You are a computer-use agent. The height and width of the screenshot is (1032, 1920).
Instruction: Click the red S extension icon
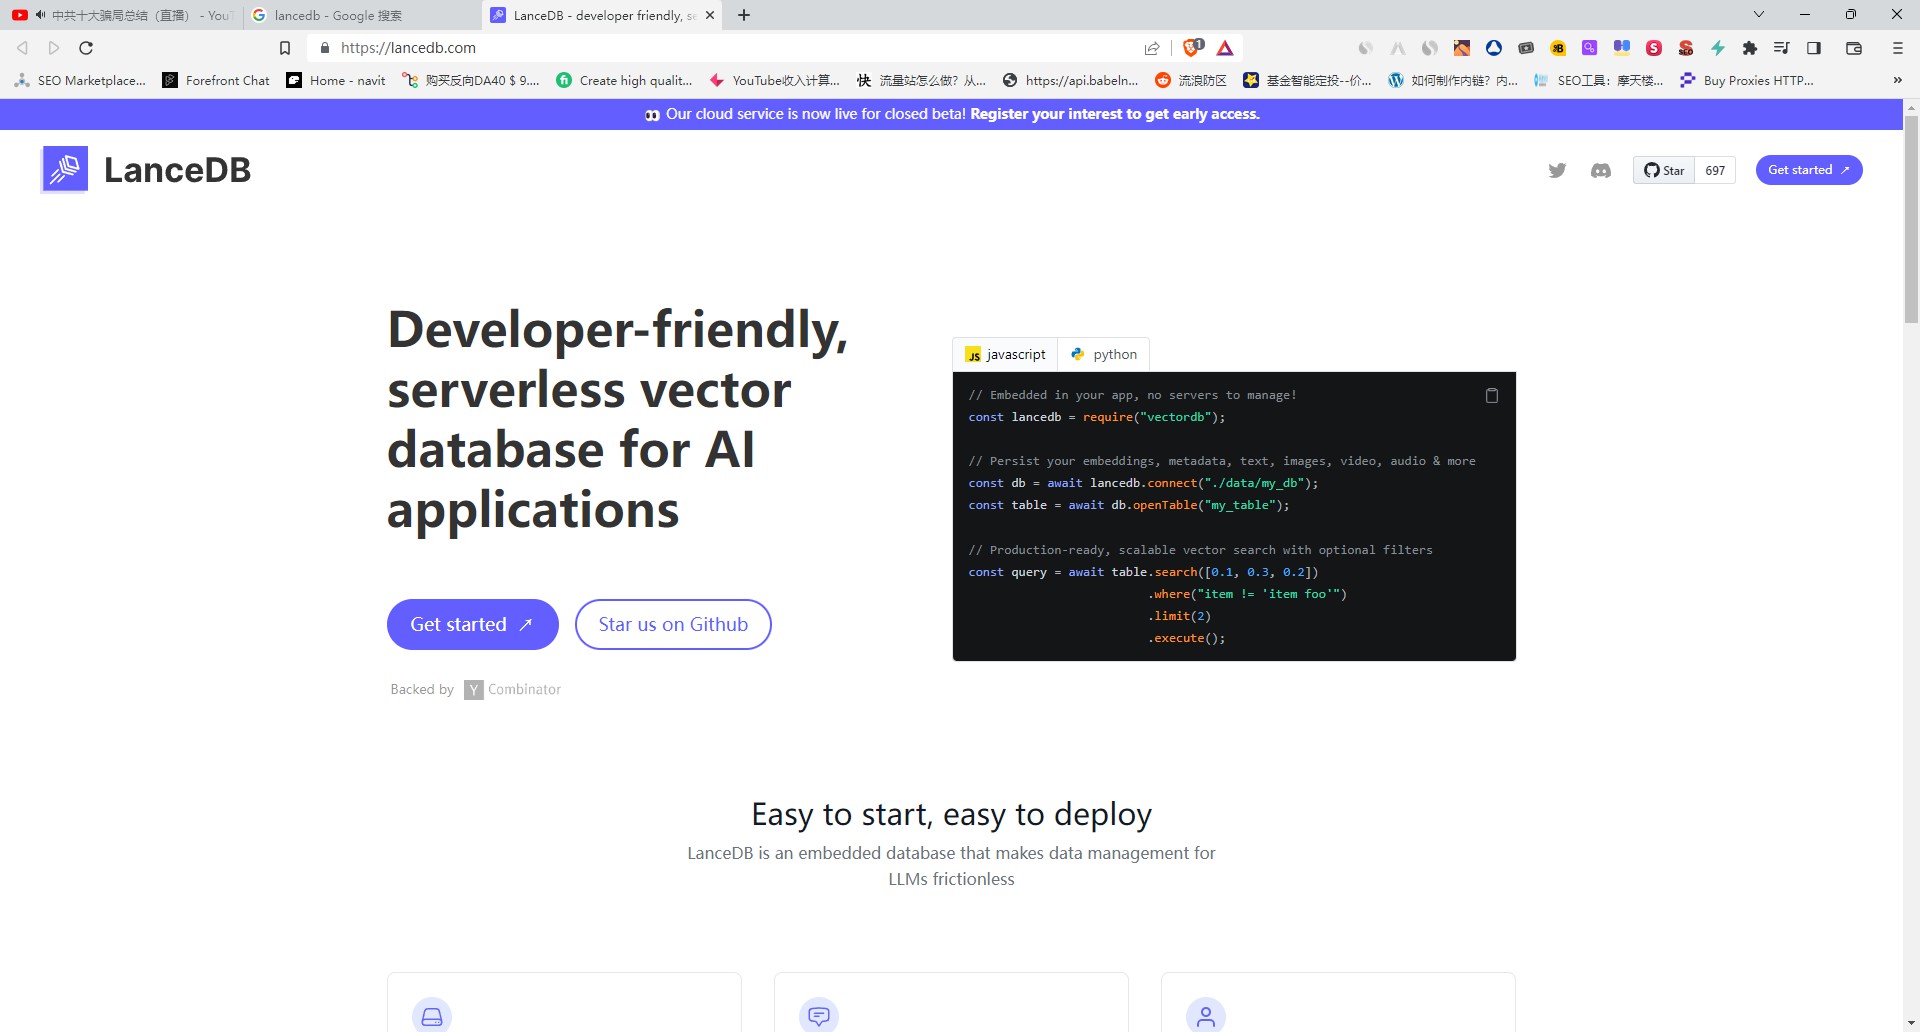1654,48
